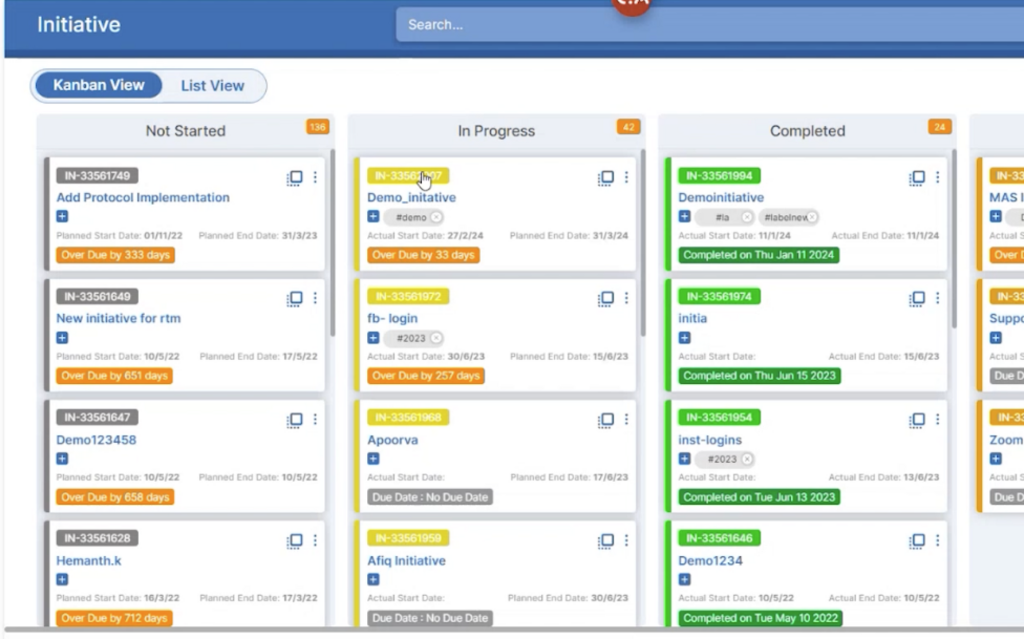
Task: Expand the options menu on fb- login card
Action: point(627,298)
